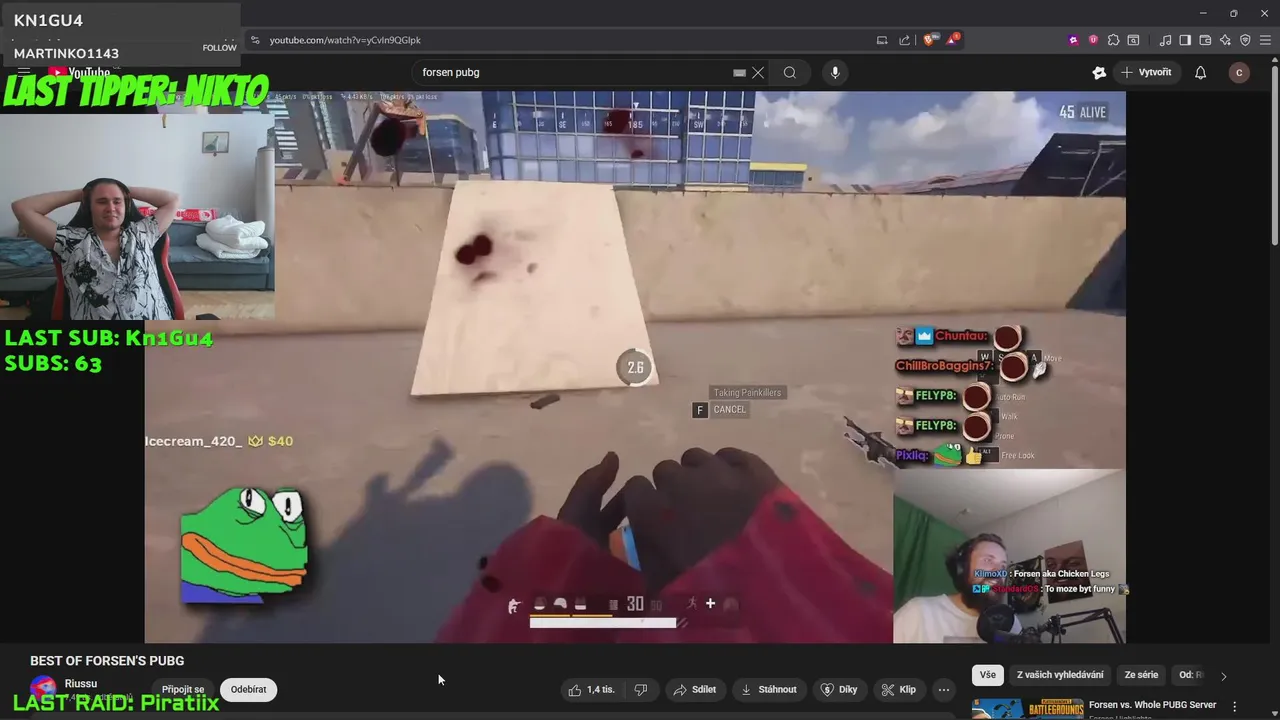Start voice search with microphone
Image resolution: width=1280 pixels, height=720 pixels.
coord(835,72)
